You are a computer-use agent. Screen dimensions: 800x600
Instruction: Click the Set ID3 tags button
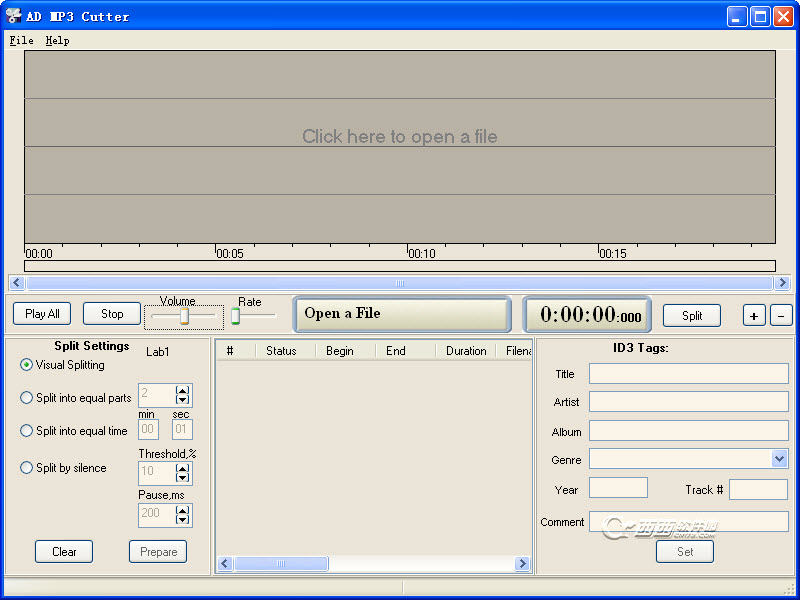point(684,551)
